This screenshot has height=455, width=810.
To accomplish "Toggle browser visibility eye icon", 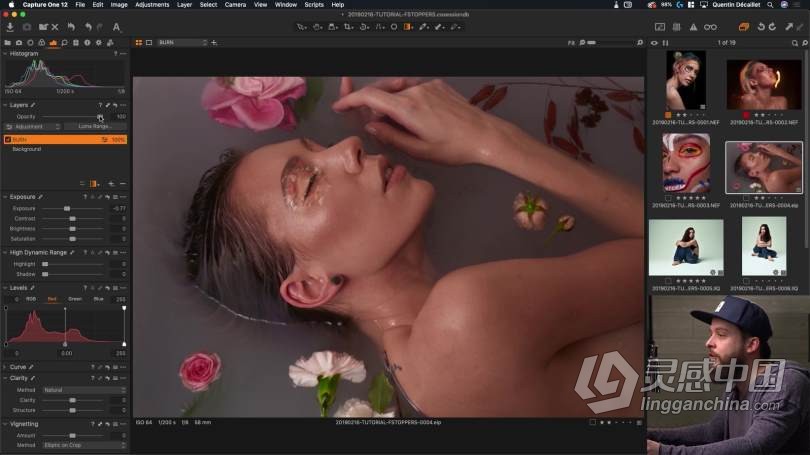I will pyautogui.click(x=654, y=43).
